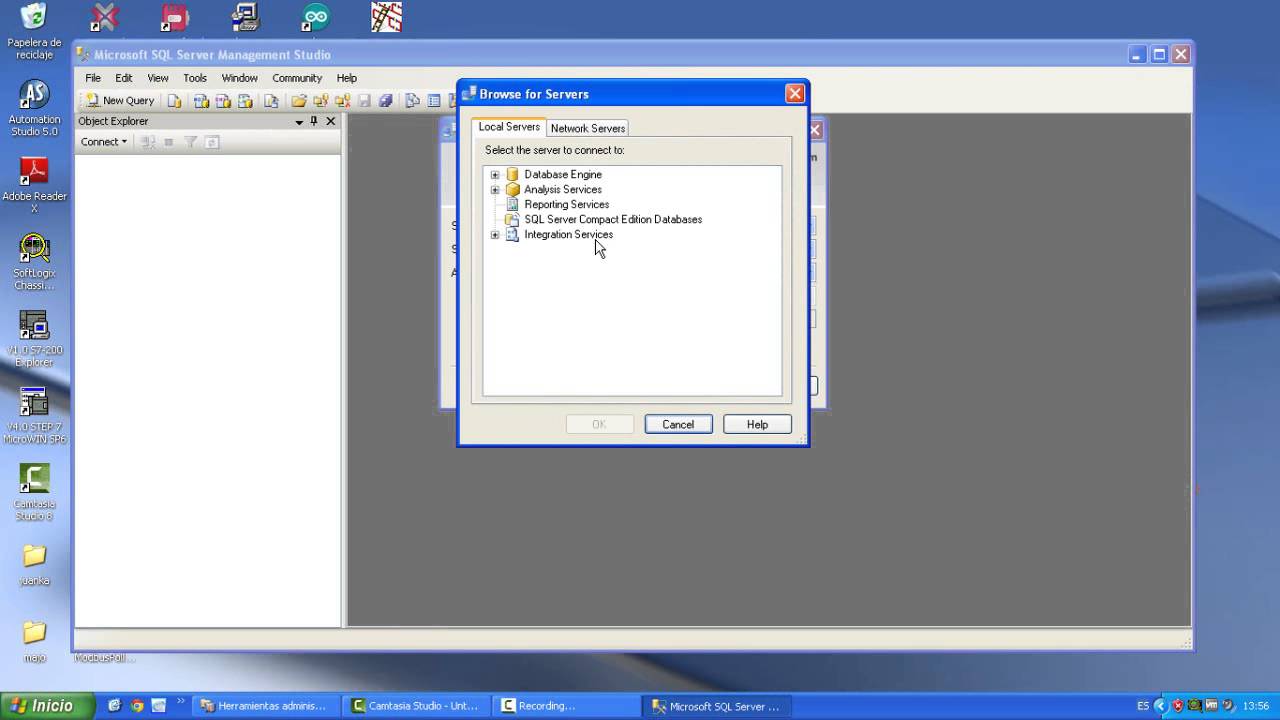The height and width of the screenshot is (720, 1280).
Task: Click the Chrome quick launch icon
Action: pos(137,706)
